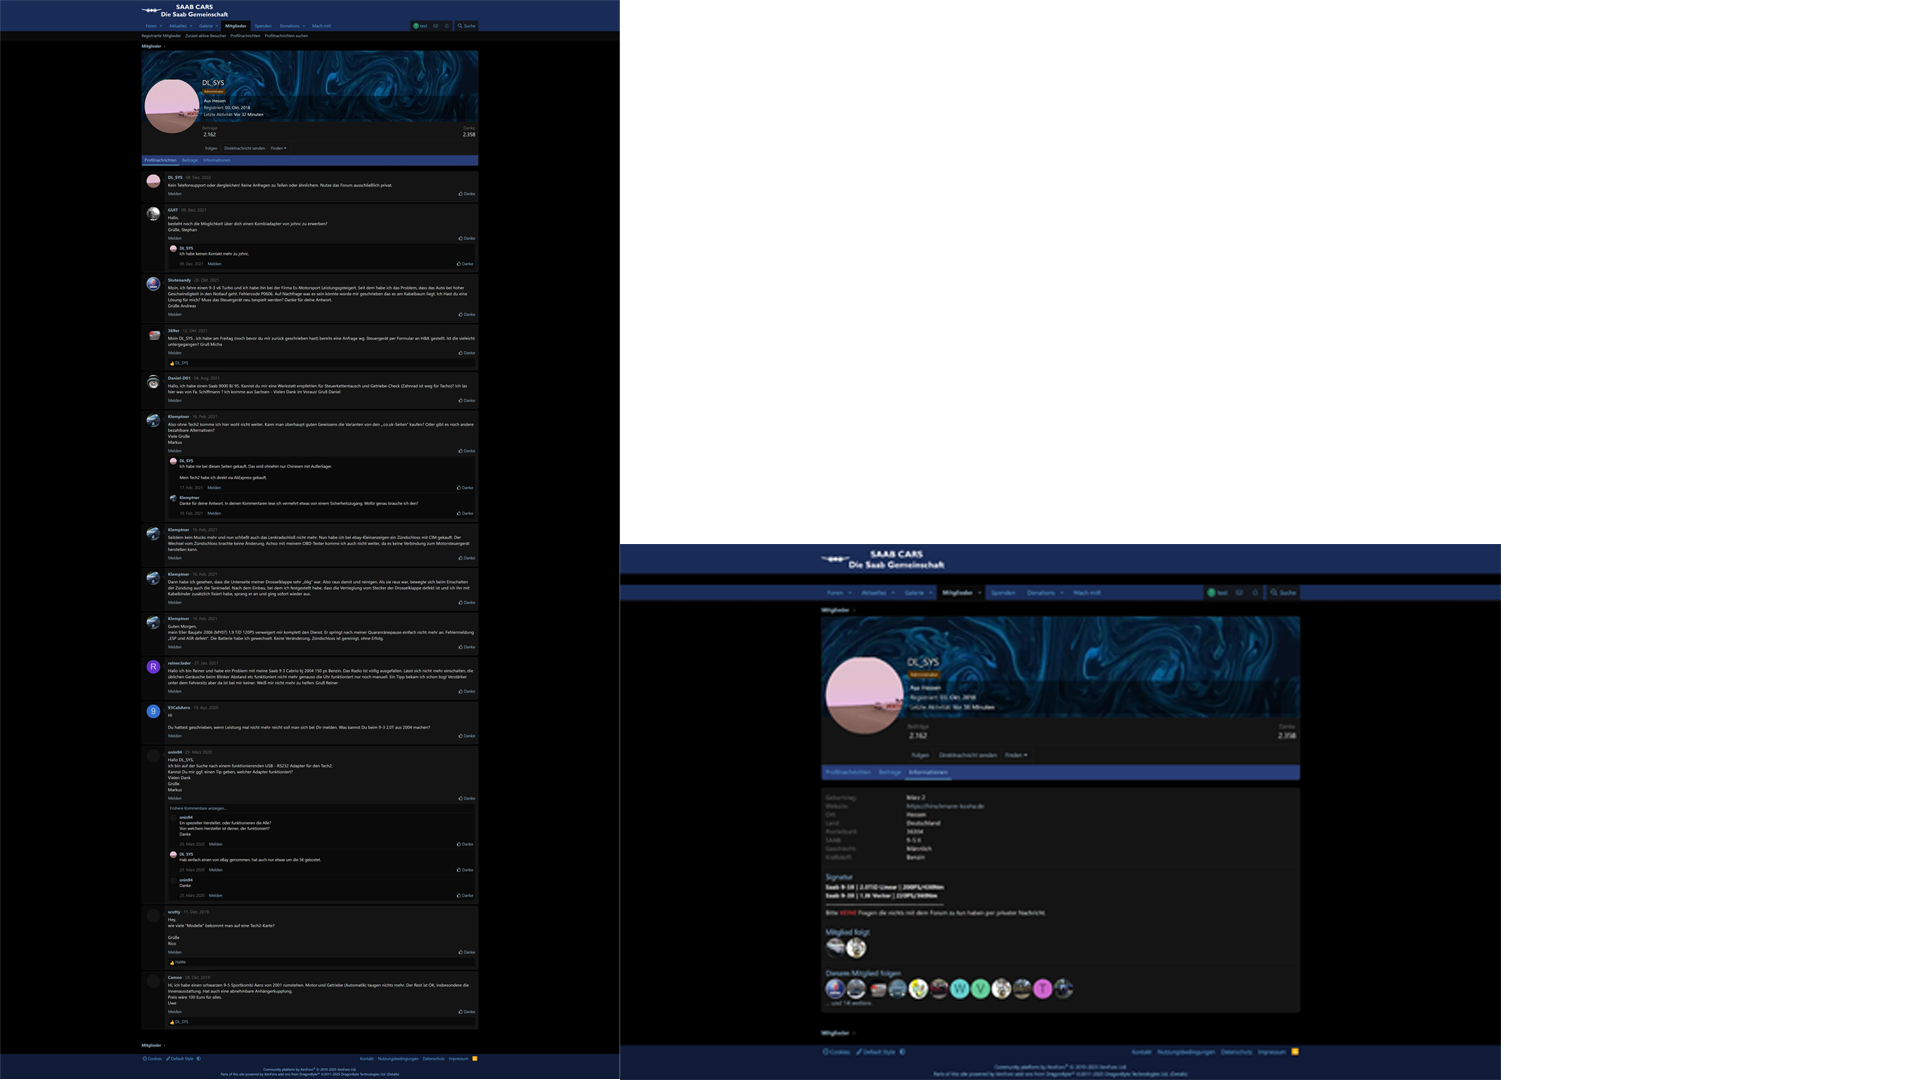Image resolution: width=1920 pixels, height=1080 pixels.
Task: Click Profilnachrichten suchen sub-navigation link
Action: 286,36
